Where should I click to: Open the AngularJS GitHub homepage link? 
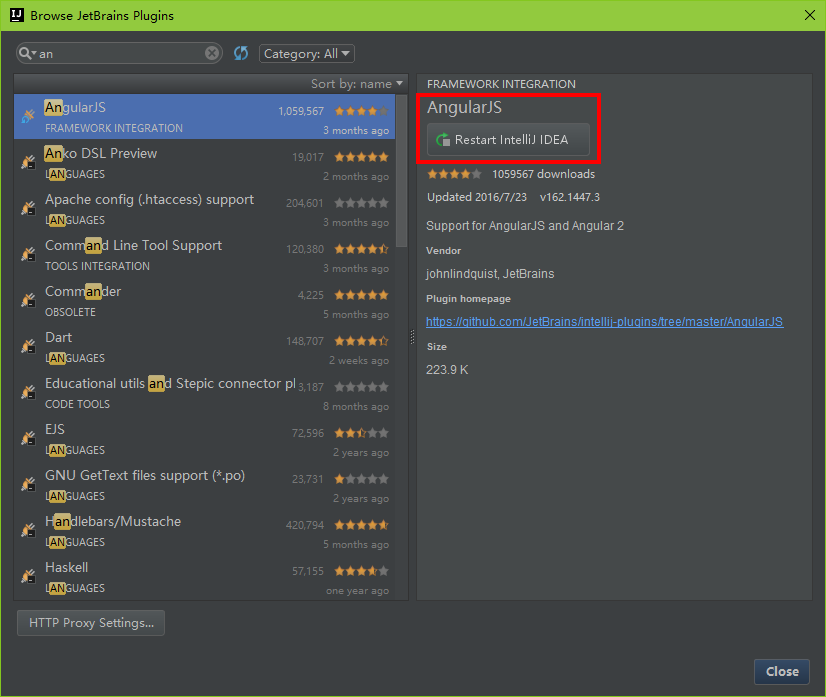point(604,321)
